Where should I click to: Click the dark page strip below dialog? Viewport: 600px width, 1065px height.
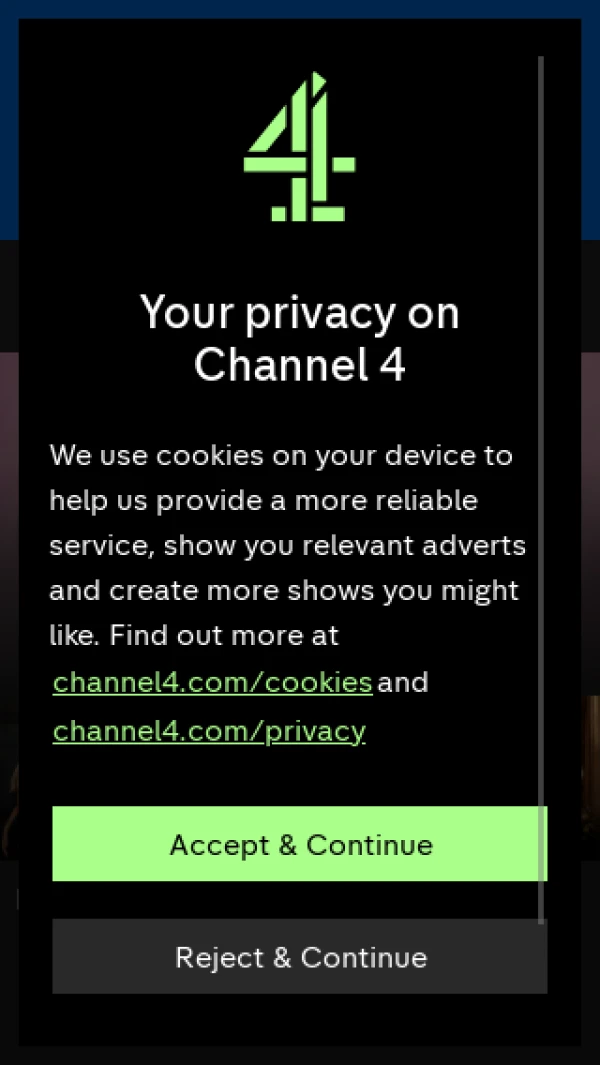coord(300,1055)
